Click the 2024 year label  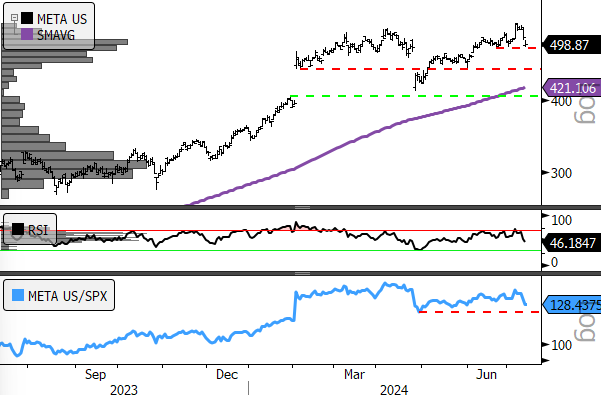click(x=394, y=390)
